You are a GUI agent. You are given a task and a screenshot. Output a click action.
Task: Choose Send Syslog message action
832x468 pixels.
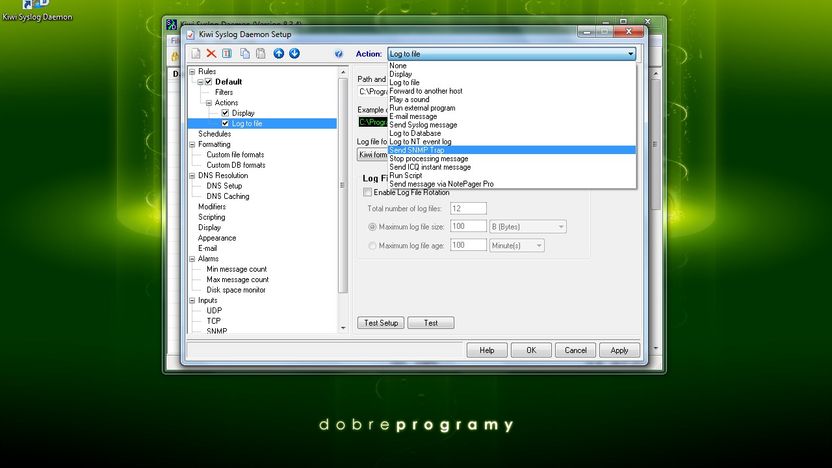pyautogui.click(x=512, y=125)
